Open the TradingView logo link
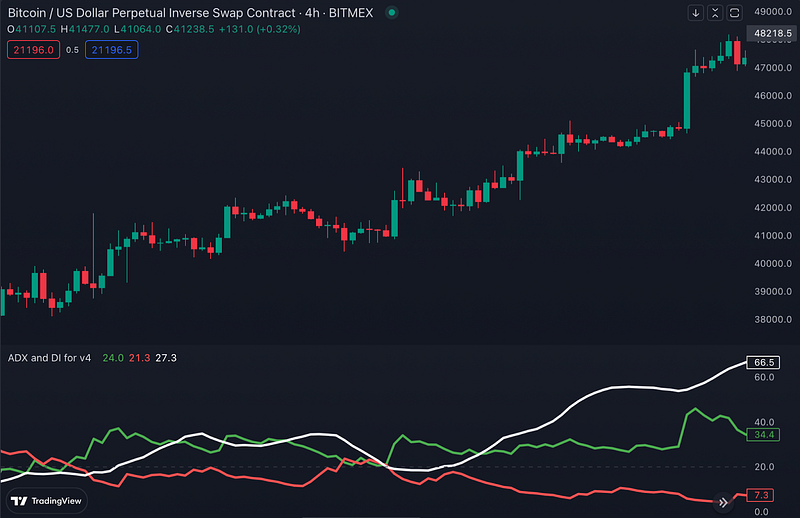 tap(46, 501)
